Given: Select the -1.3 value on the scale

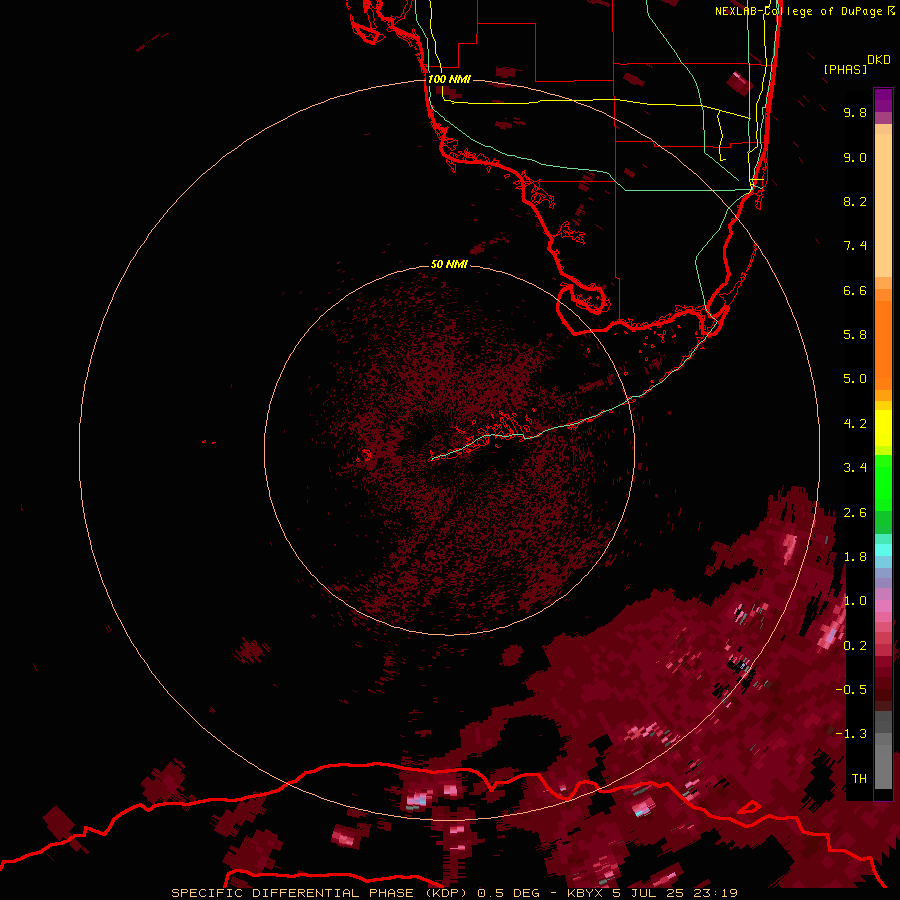Looking at the screenshot, I should pyautogui.click(x=851, y=734).
